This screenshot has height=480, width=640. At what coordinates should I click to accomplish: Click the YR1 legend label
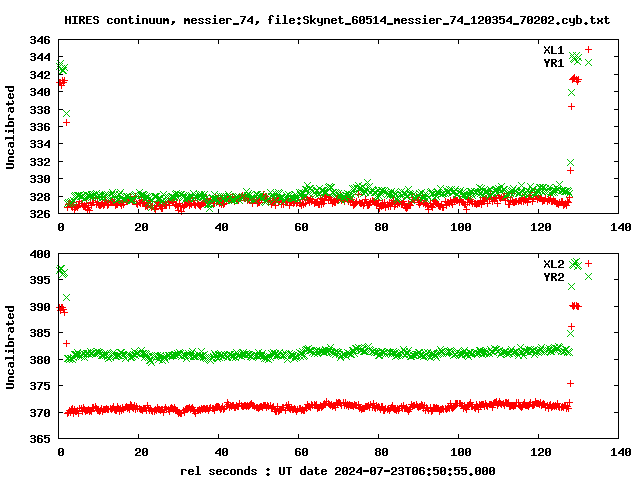coord(553,63)
